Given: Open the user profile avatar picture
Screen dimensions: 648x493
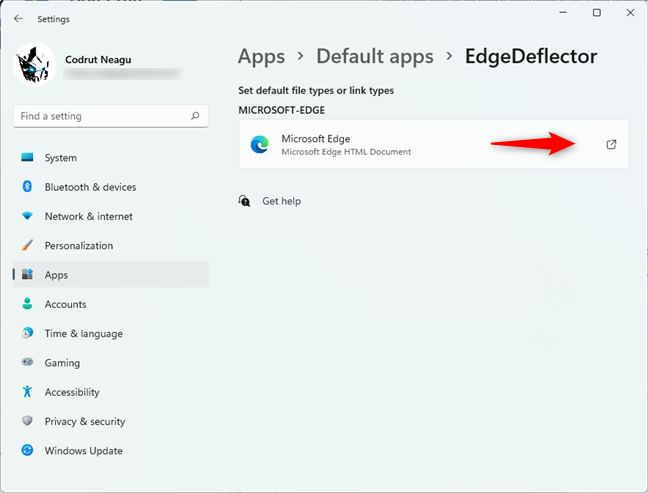Looking at the screenshot, I should [x=35, y=64].
